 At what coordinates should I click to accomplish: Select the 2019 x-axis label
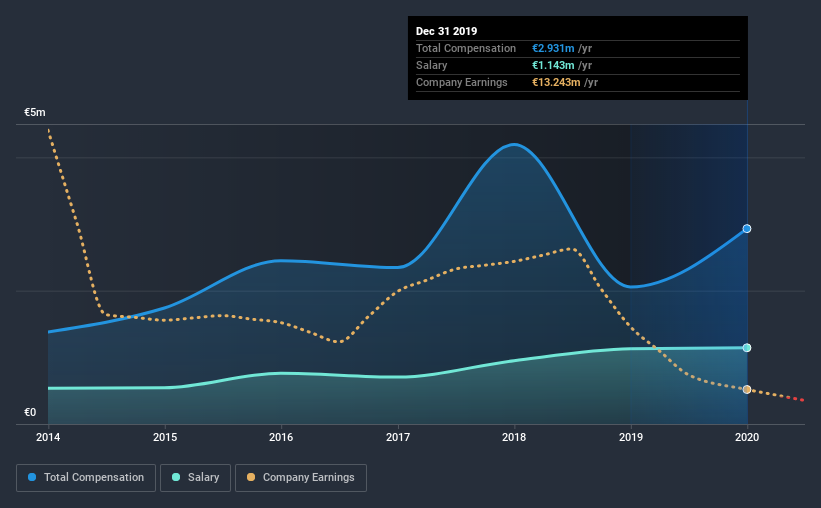coord(631,437)
